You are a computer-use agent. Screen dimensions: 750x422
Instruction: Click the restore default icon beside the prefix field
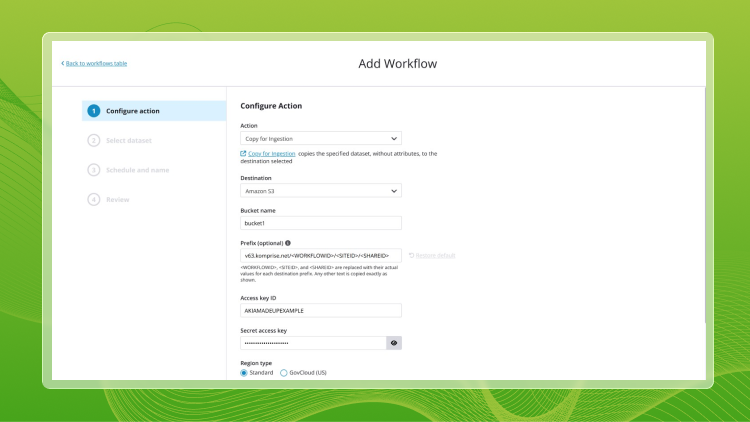point(412,256)
